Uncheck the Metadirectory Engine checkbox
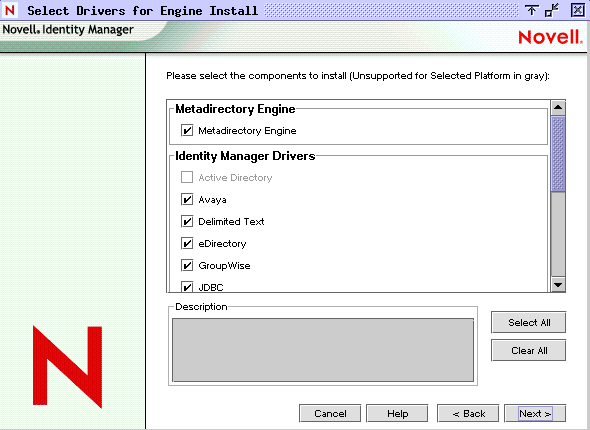This screenshot has width=590, height=430. click(187, 130)
